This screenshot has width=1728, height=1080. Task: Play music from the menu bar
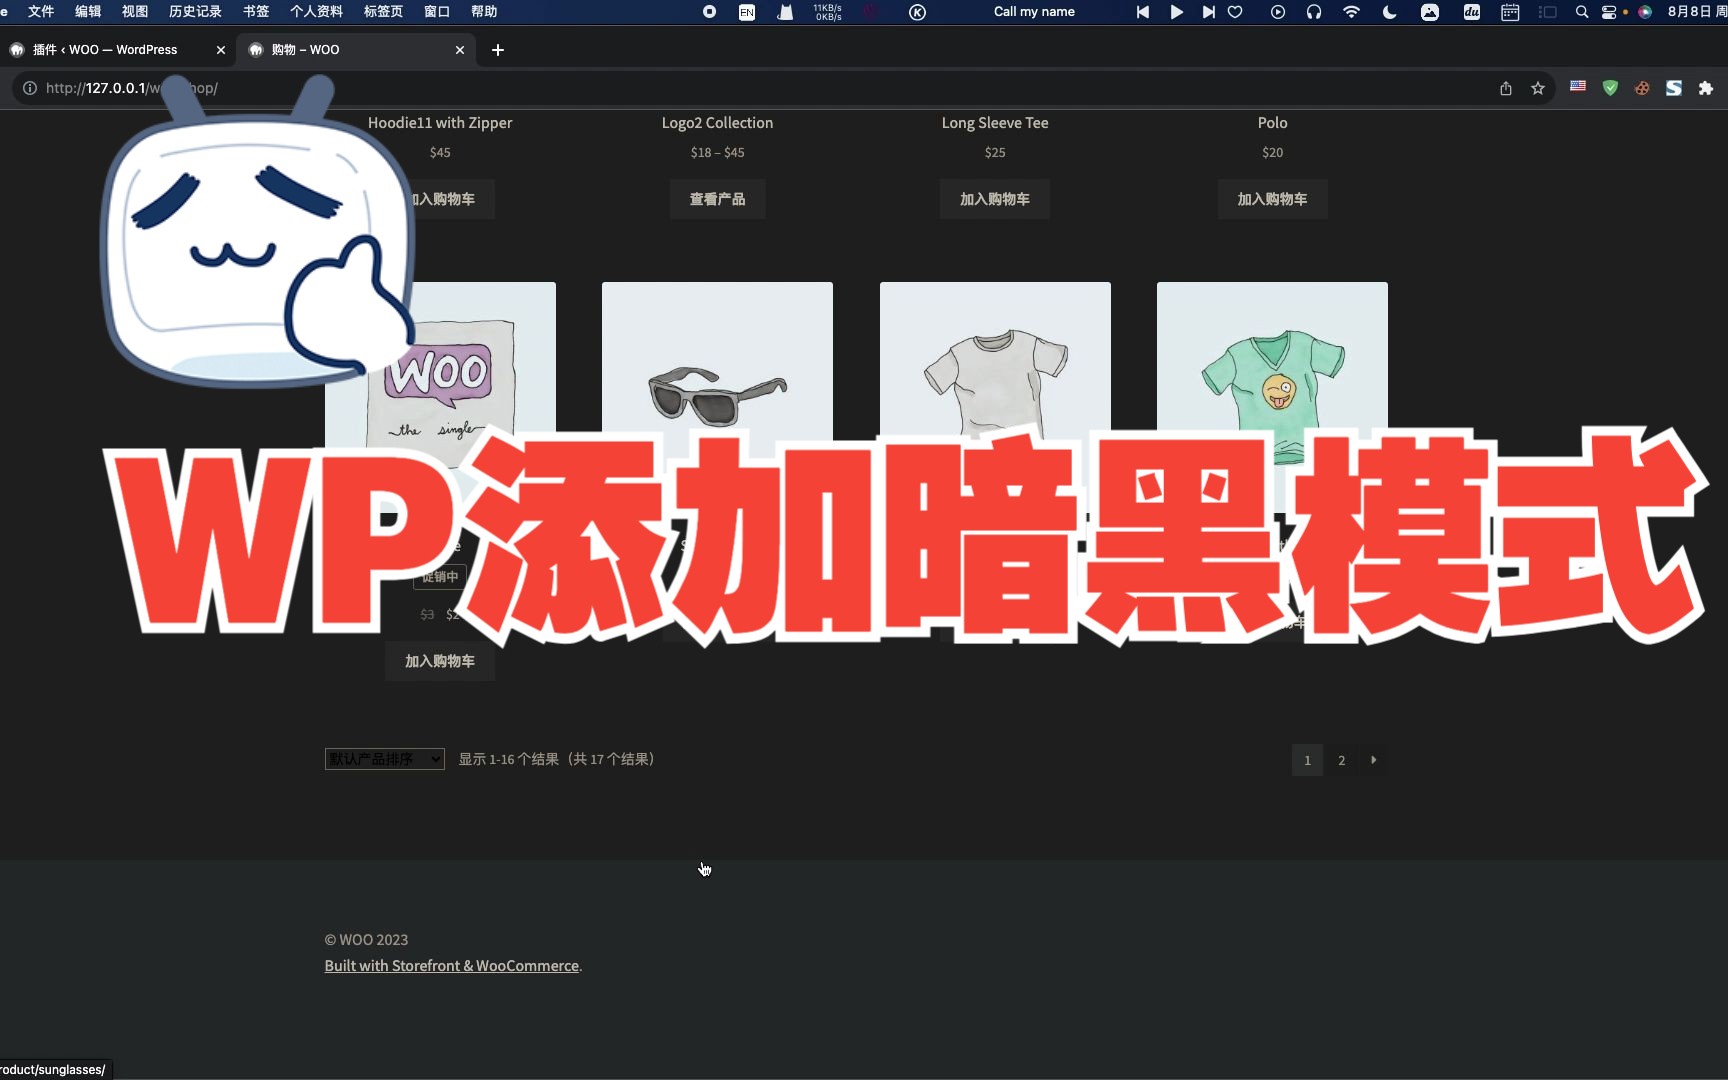point(1176,12)
